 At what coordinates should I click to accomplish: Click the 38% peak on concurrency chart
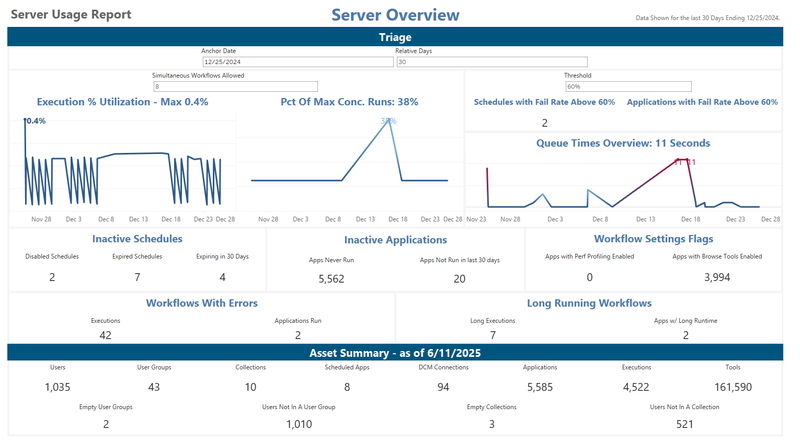click(388, 121)
